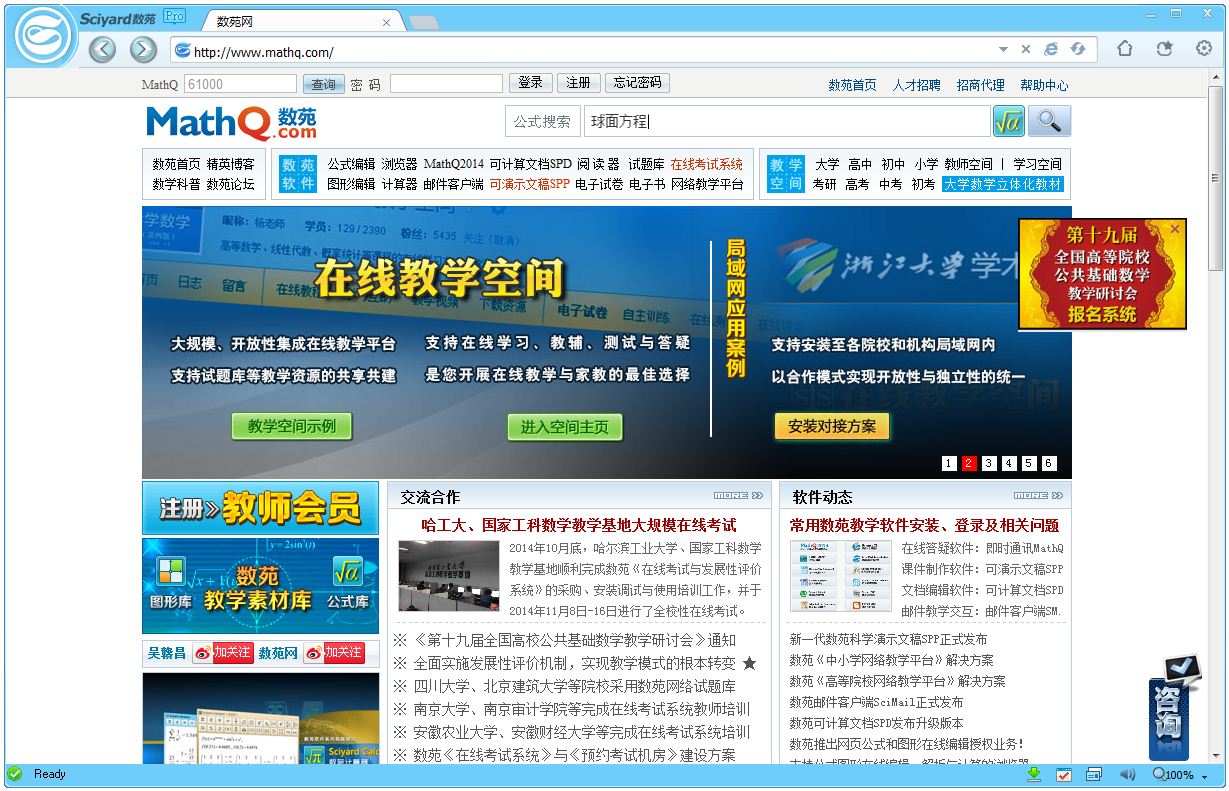Click the browser Back arrow button
1229x791 pixels.
(102, 50)
